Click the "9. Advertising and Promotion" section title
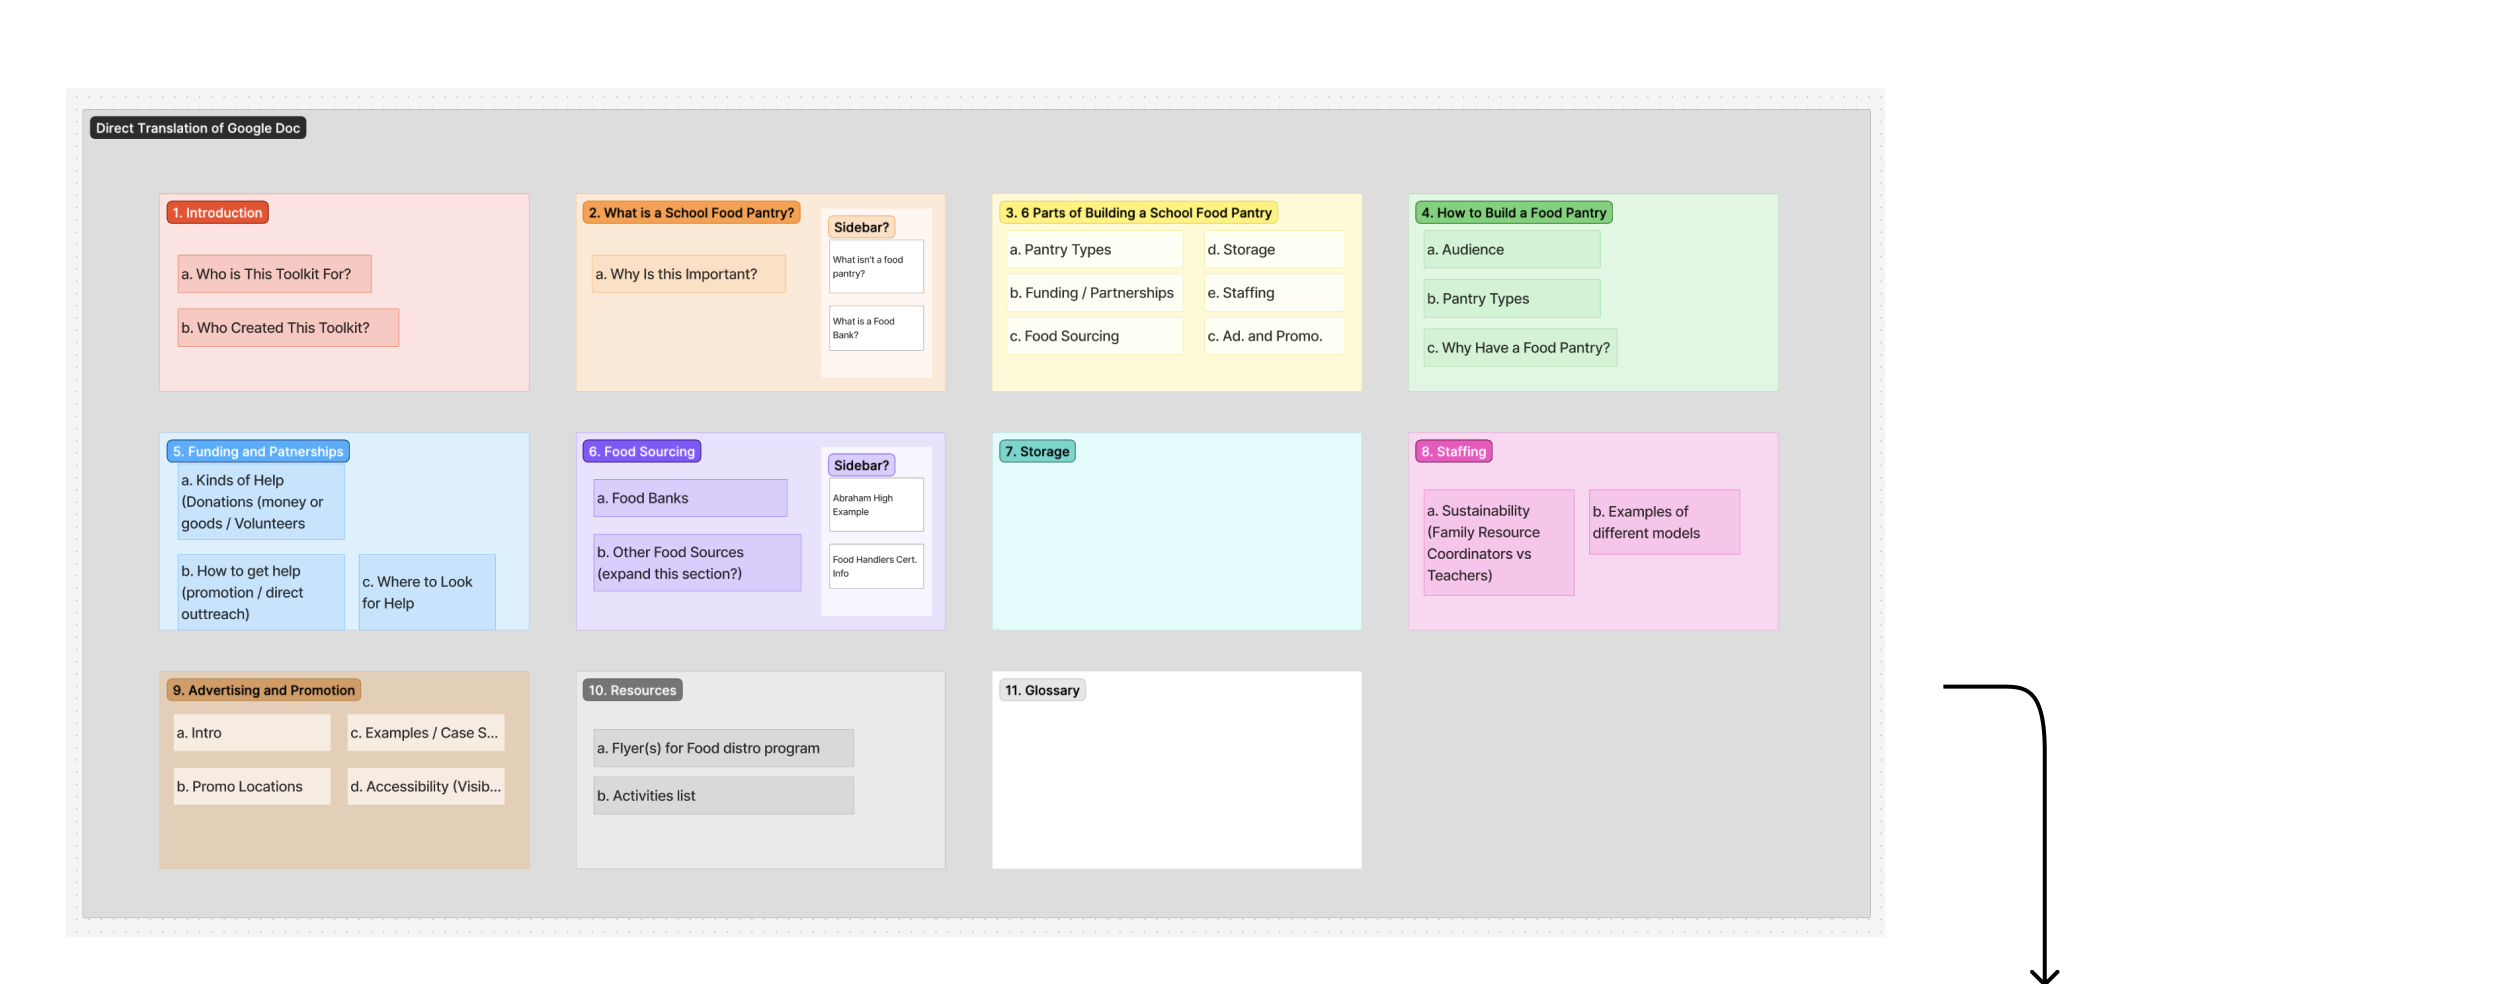Screen dimensions: 2500x984 [x=264, y=690]
